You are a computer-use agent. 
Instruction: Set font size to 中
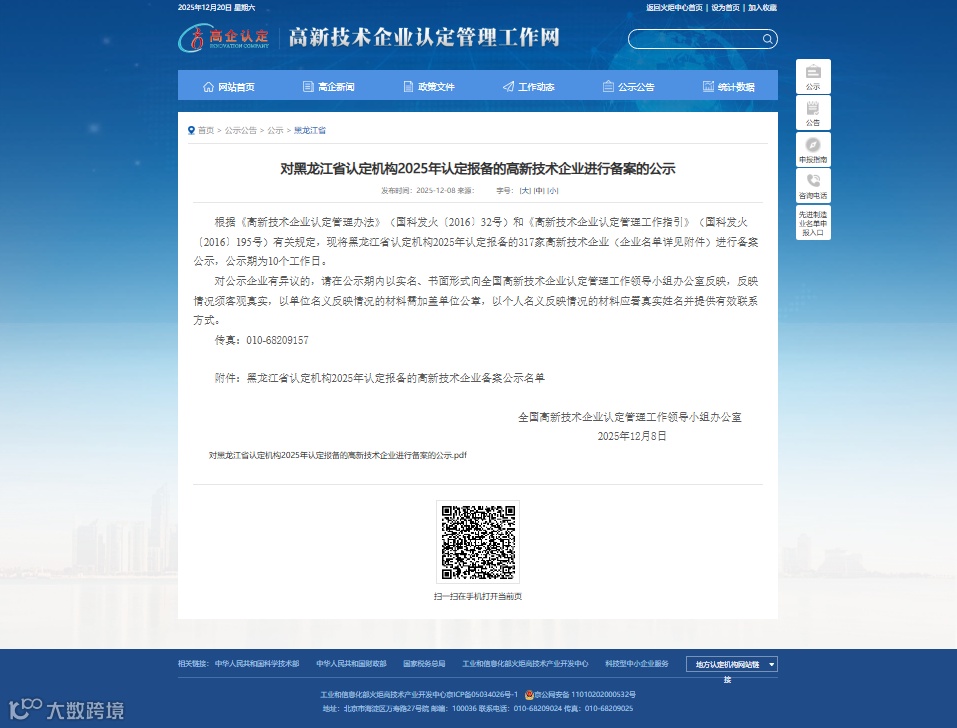(539, 190)
